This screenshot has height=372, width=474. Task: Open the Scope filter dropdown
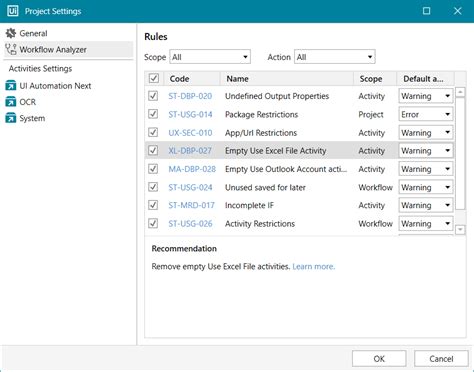click(210, 57)
